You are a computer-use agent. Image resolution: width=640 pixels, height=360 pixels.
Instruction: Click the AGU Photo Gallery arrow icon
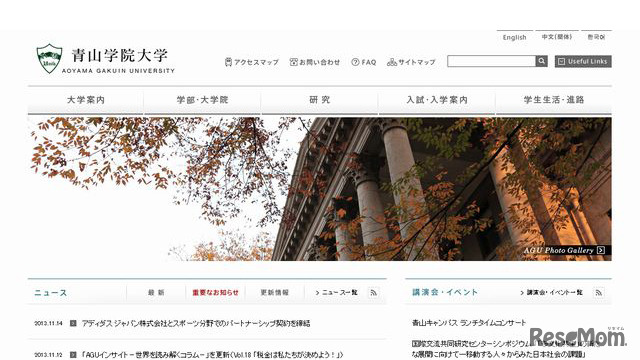pos(600,250)
